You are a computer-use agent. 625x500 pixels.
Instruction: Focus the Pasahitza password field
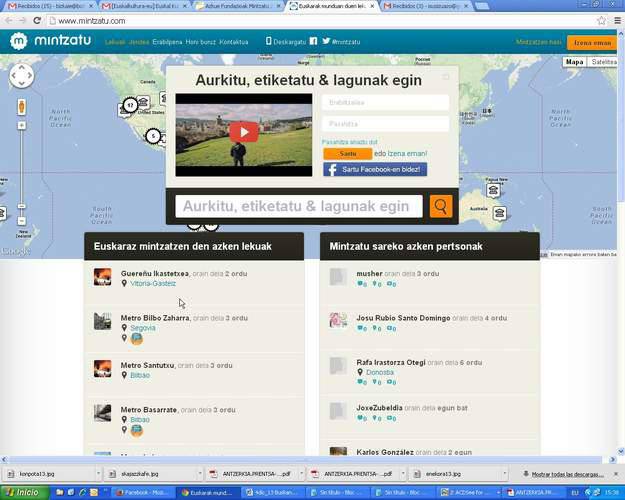tap(385, 124)
